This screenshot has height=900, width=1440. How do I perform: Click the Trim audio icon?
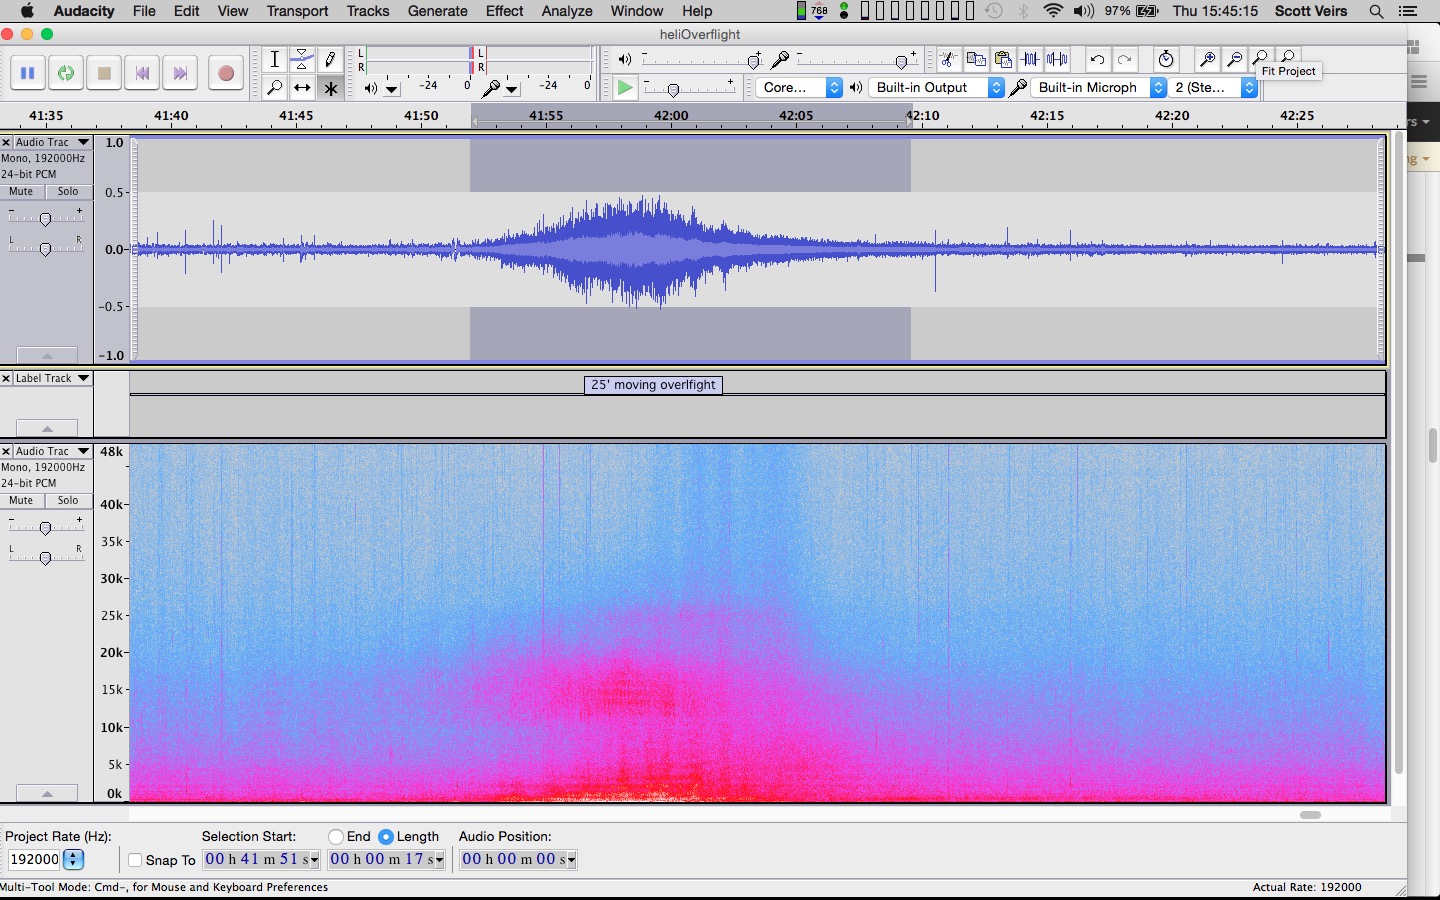(1030, 60)
